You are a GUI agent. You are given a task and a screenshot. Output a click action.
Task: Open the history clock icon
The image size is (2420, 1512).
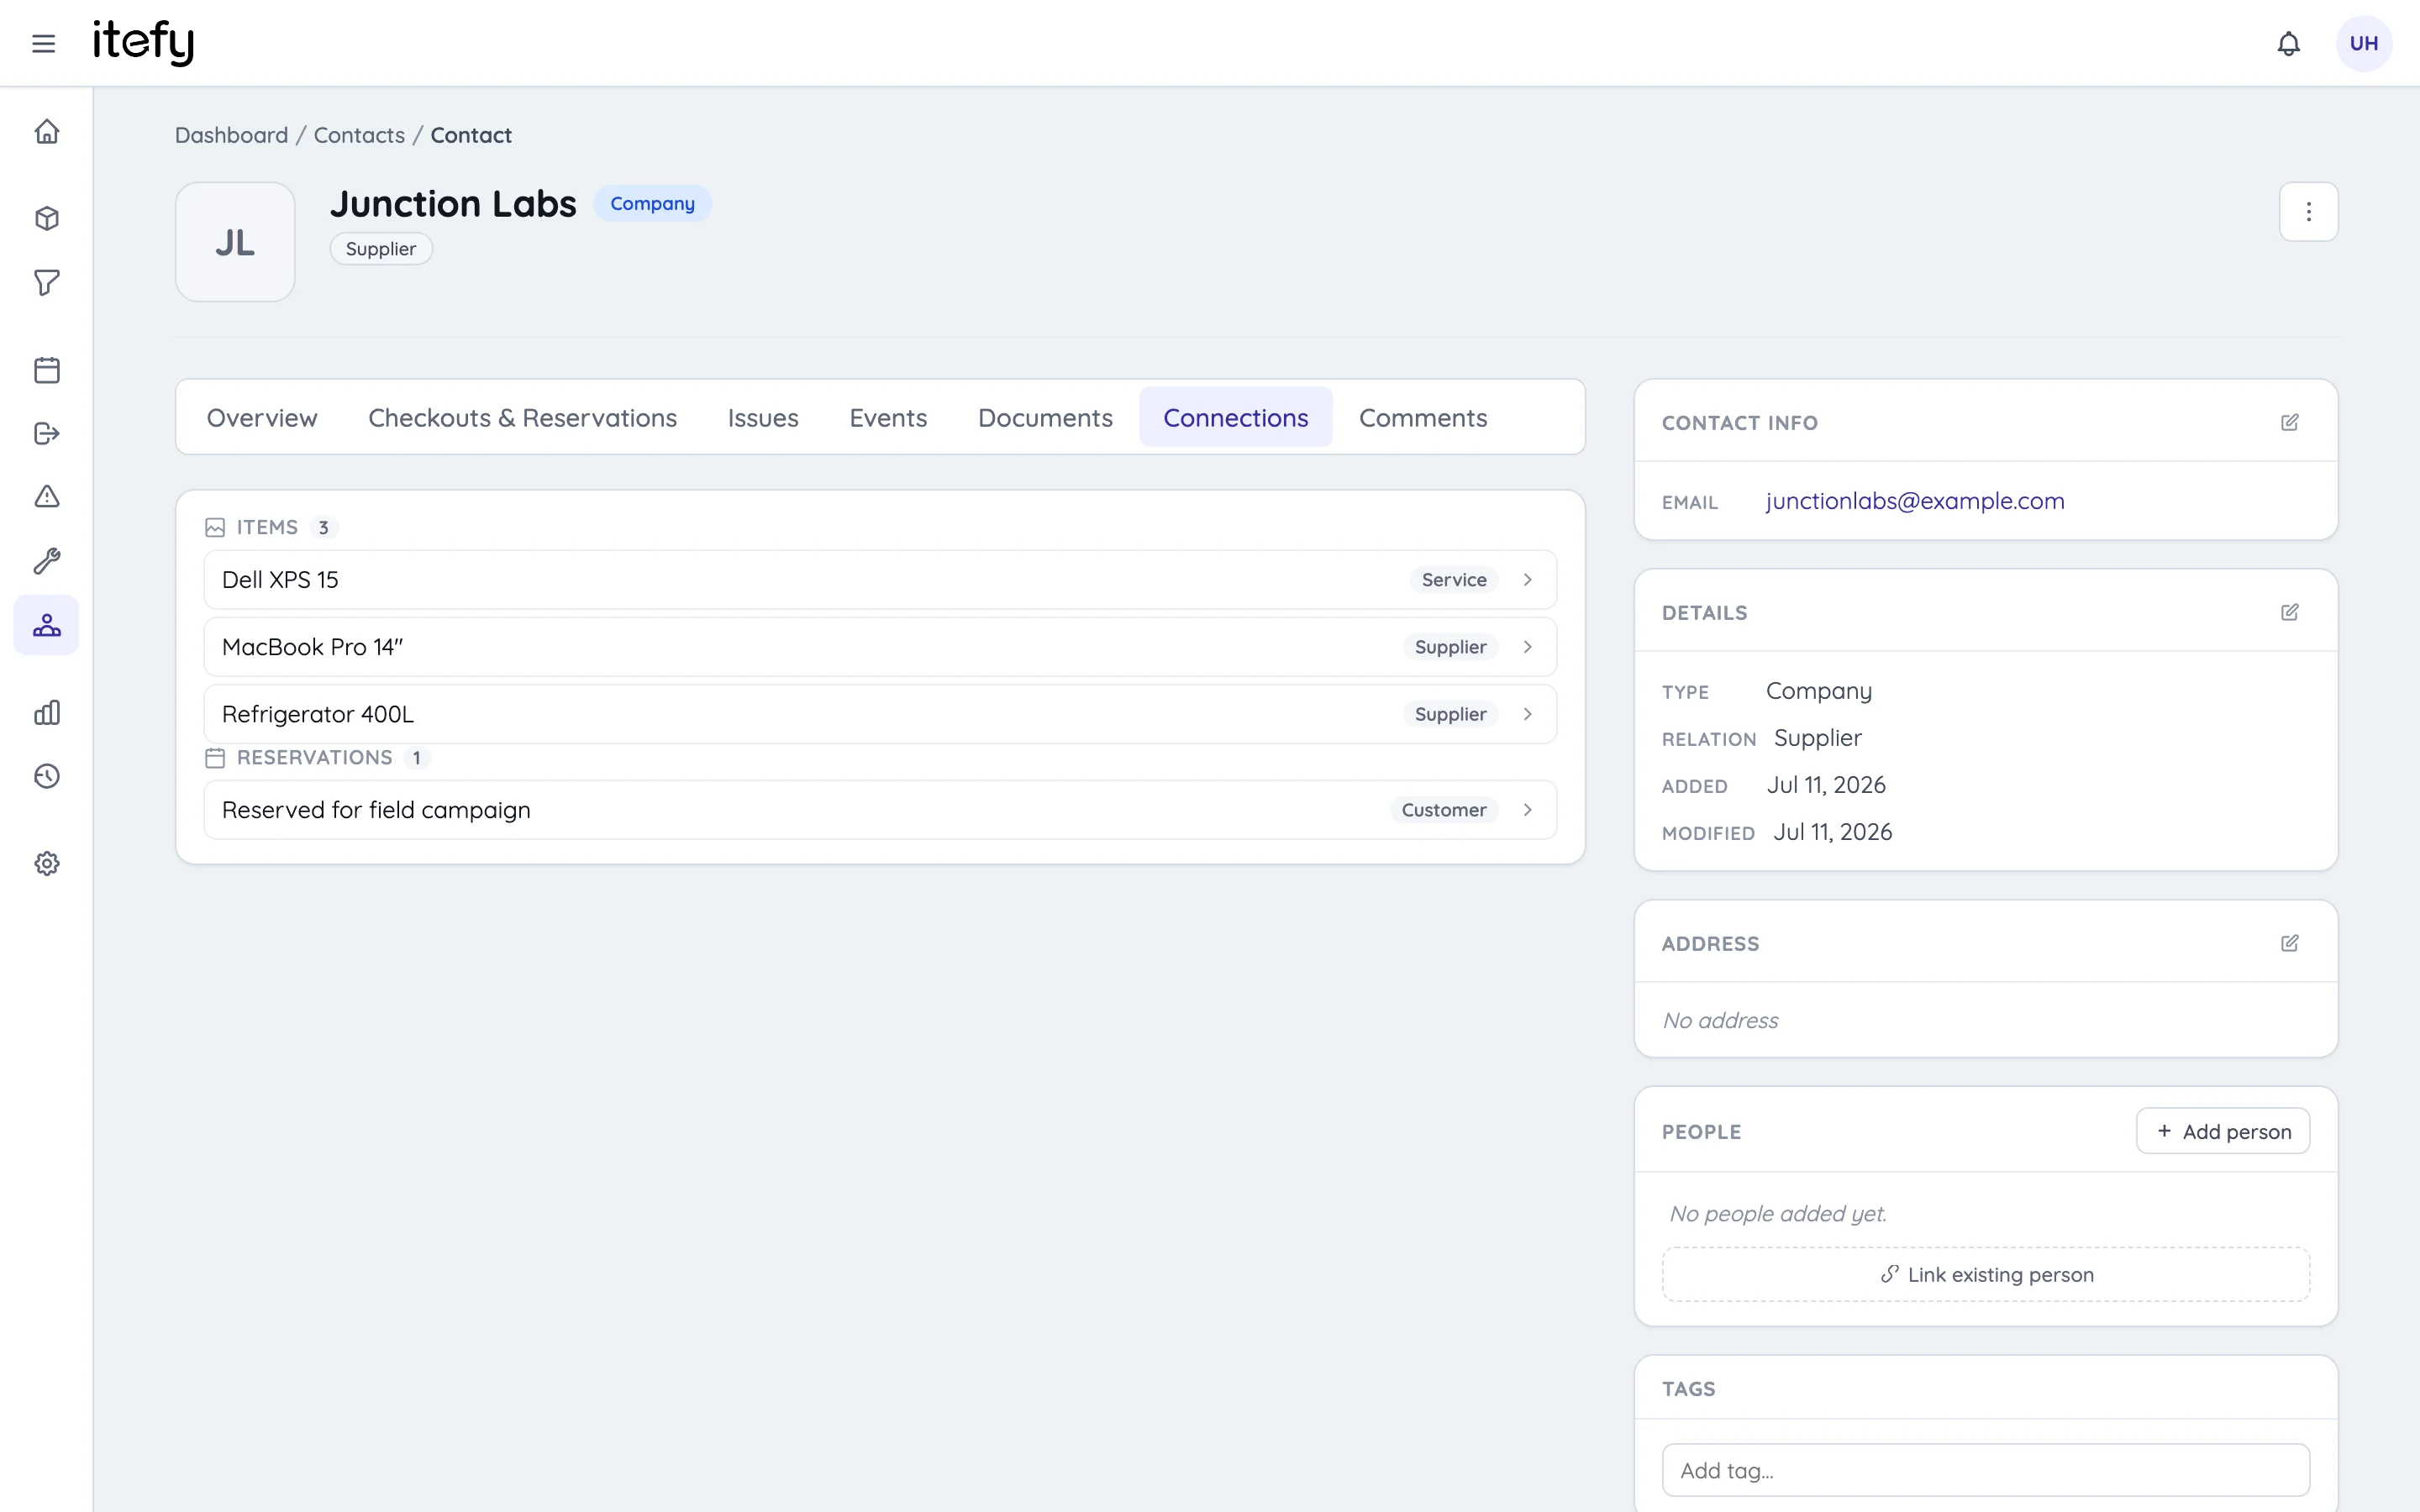point(47,776)
